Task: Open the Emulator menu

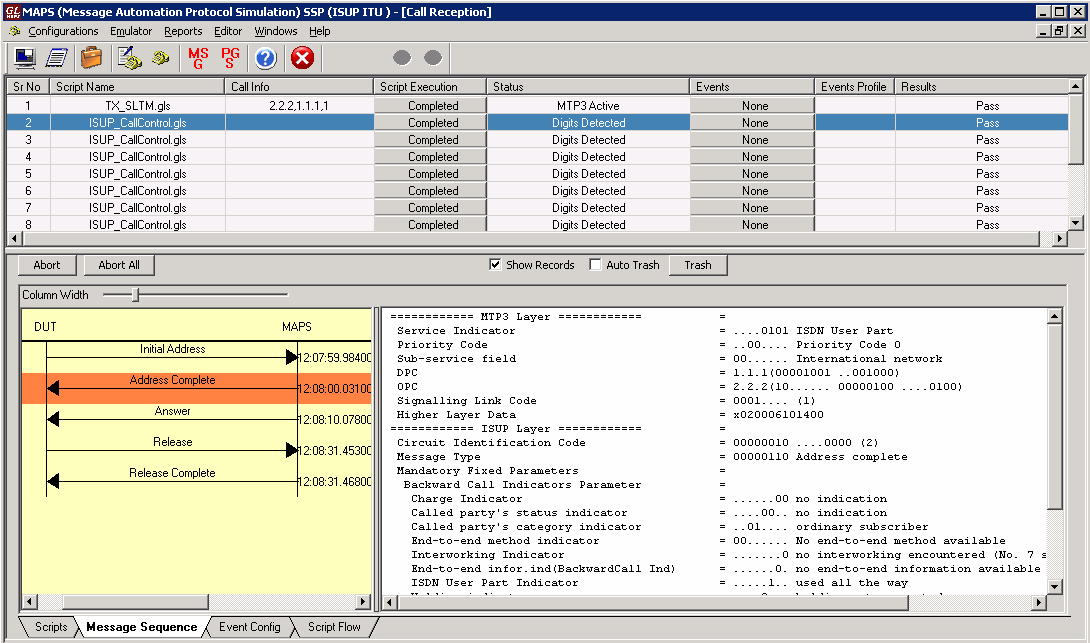Action: (131, 31)
